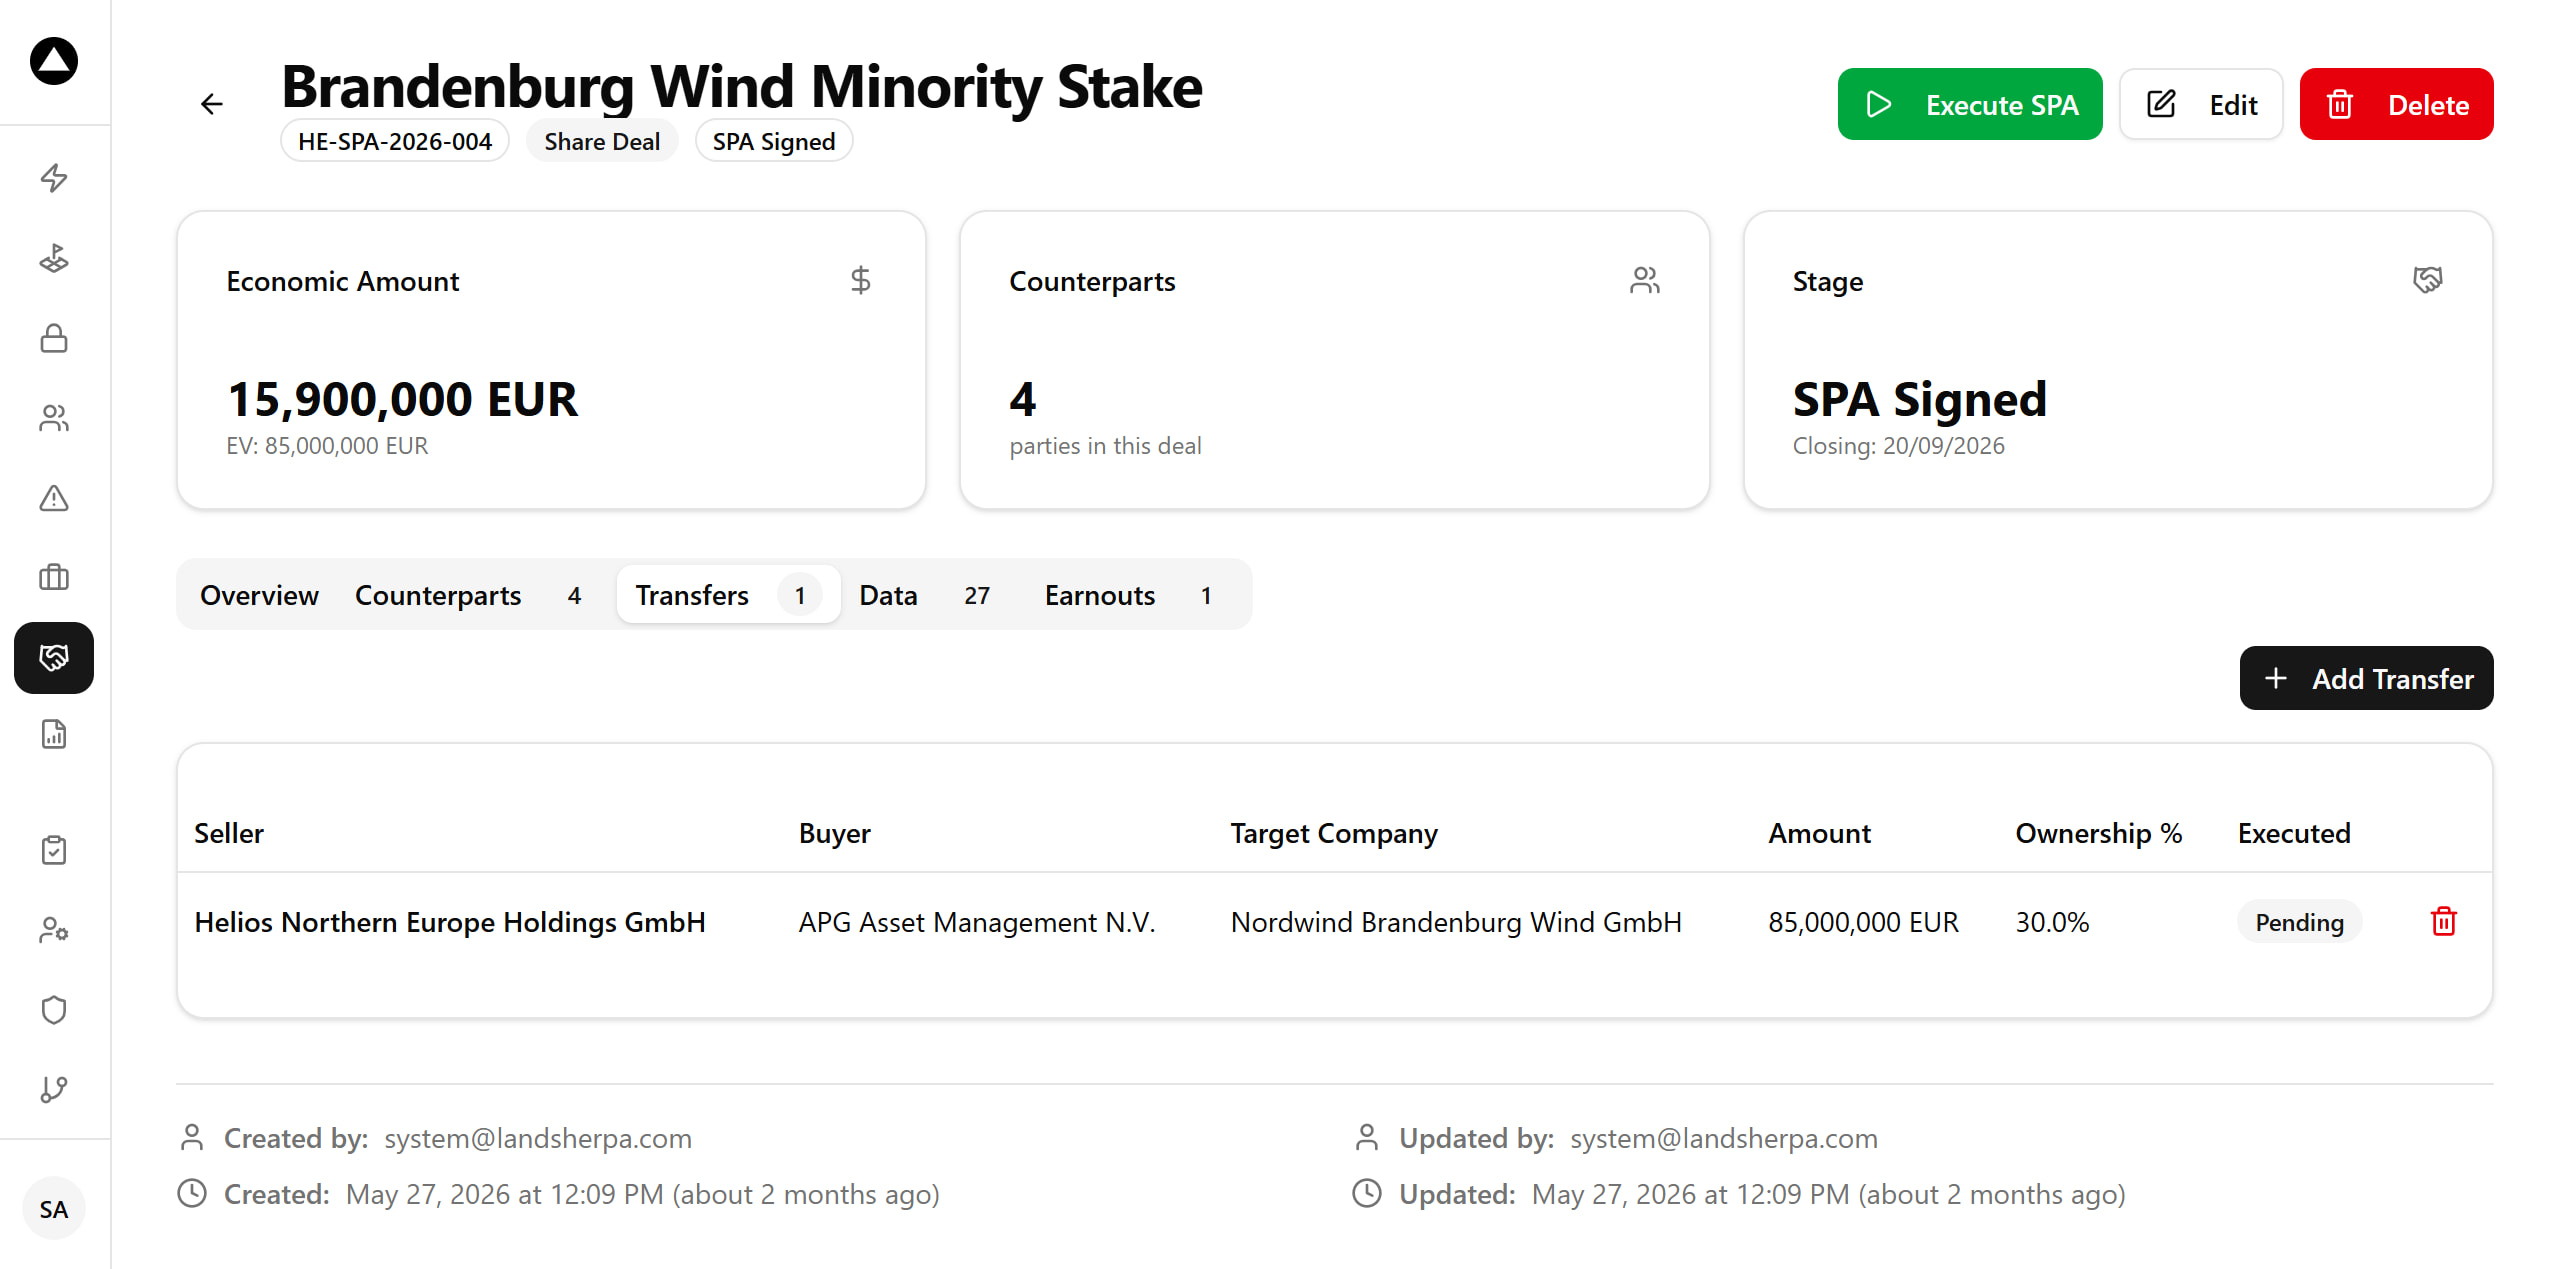Screen dimensions: 2553x1269
Task: Open the lightning bolt sidebar icon
Action: click(x=54, y=178)
